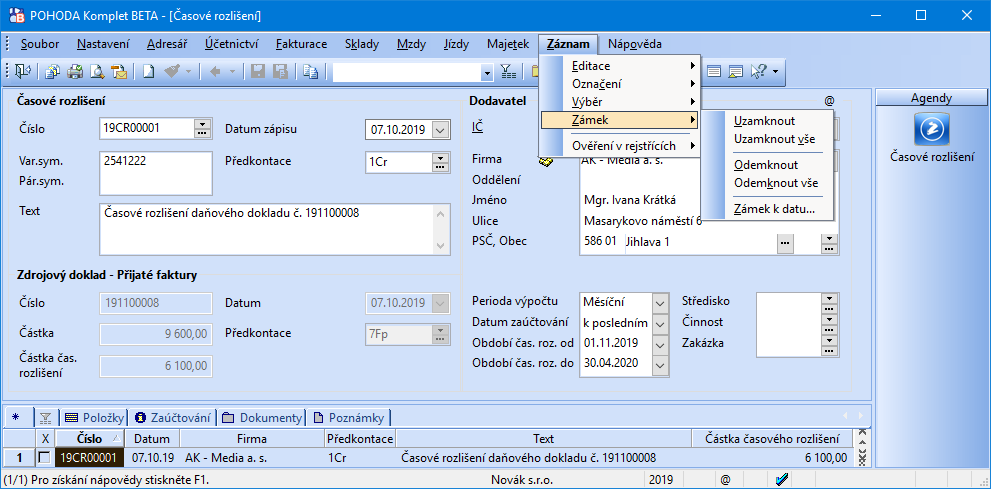Expand the Datum zaúčtování dropdown
Viewport: 991px width, 489px height.
click(x=660, y=323)
